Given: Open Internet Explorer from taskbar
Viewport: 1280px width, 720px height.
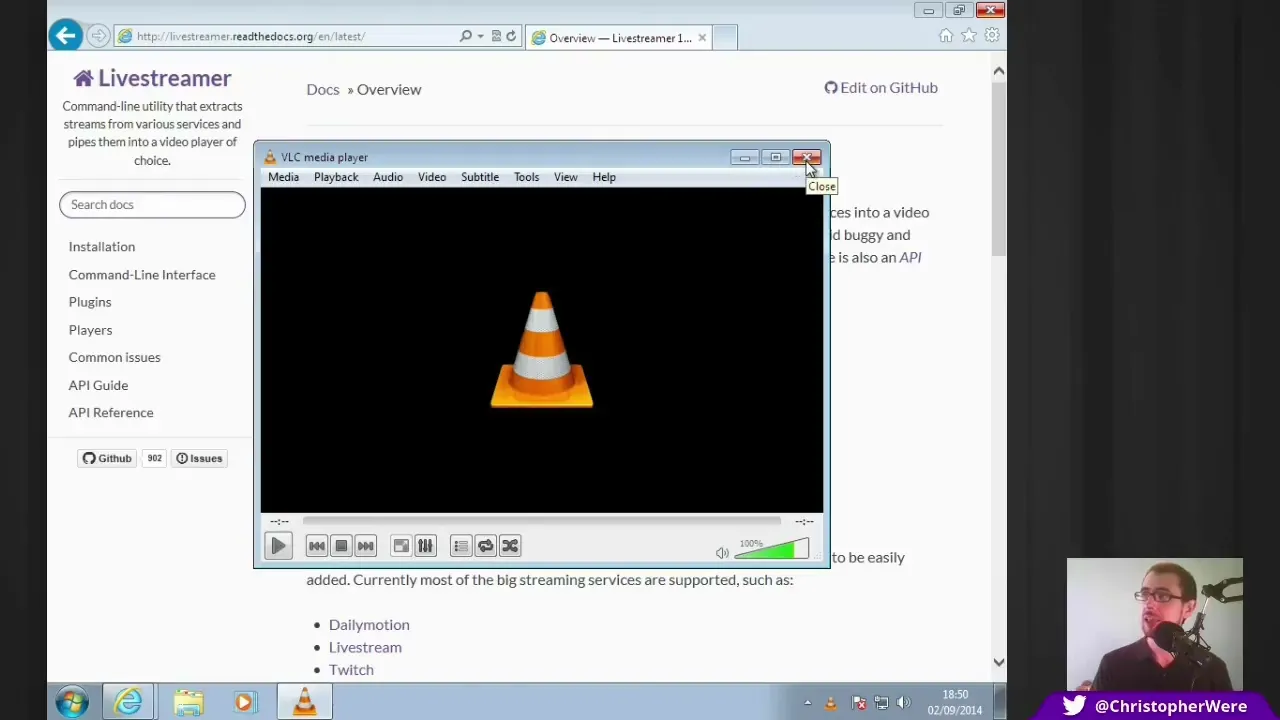Looking at the screenshot, I should [129, 702].
